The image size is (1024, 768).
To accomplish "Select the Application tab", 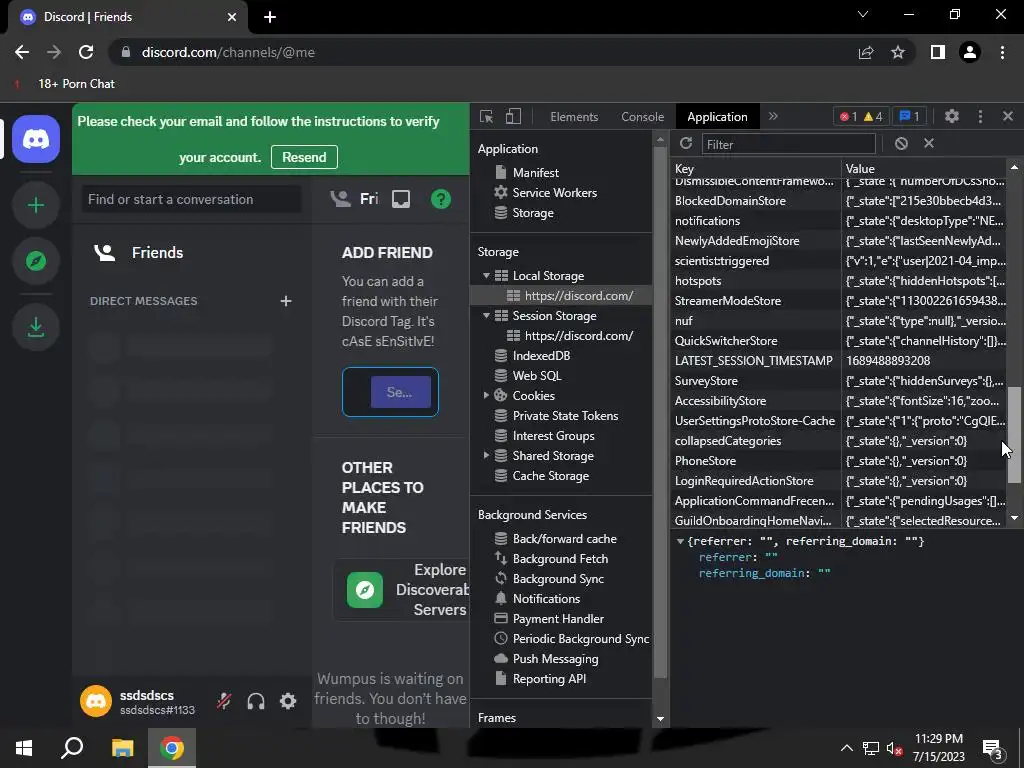I will pos(717,117).
